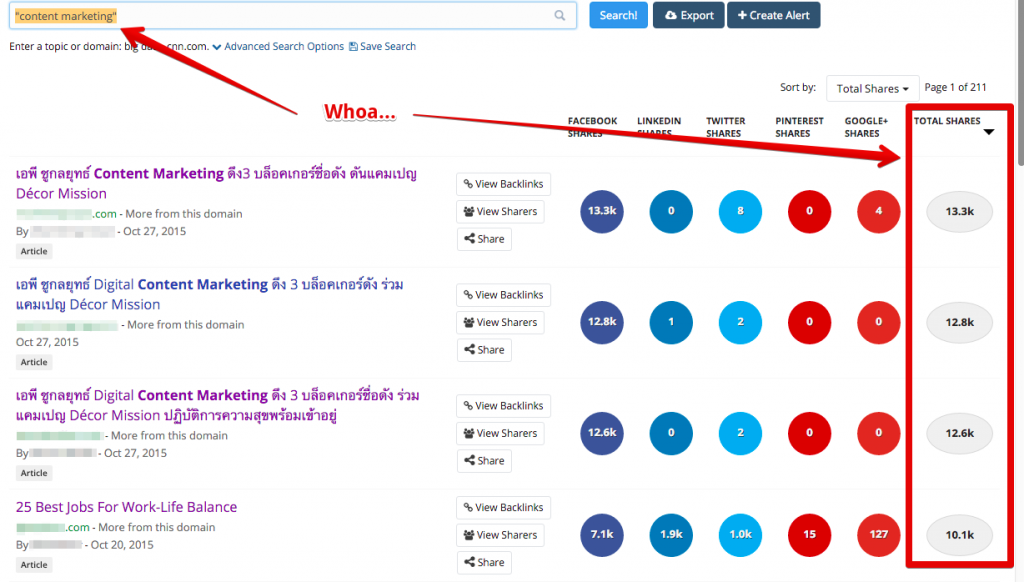Click View Backlinks for the third article
The image size is (1024, 582).
(503, 406)
